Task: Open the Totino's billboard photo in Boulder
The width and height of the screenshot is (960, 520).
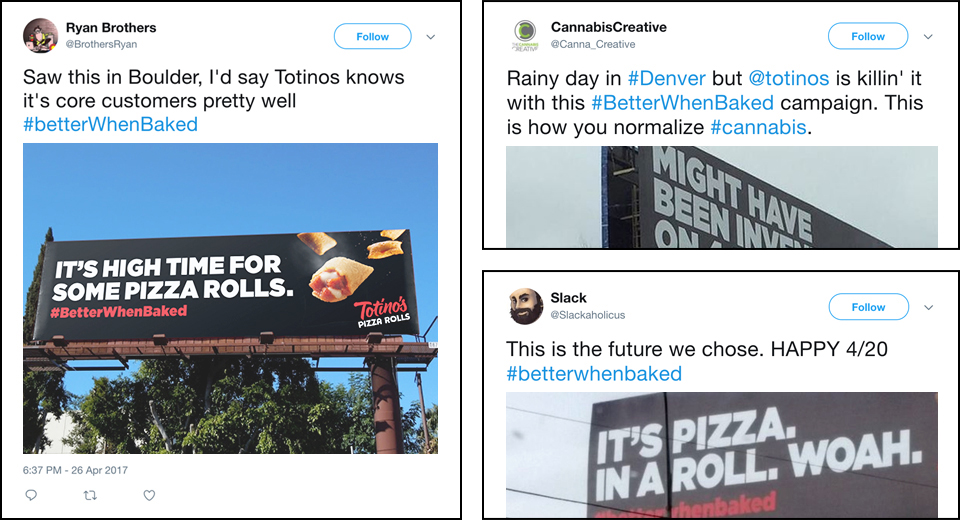Action: coord(230,298)
